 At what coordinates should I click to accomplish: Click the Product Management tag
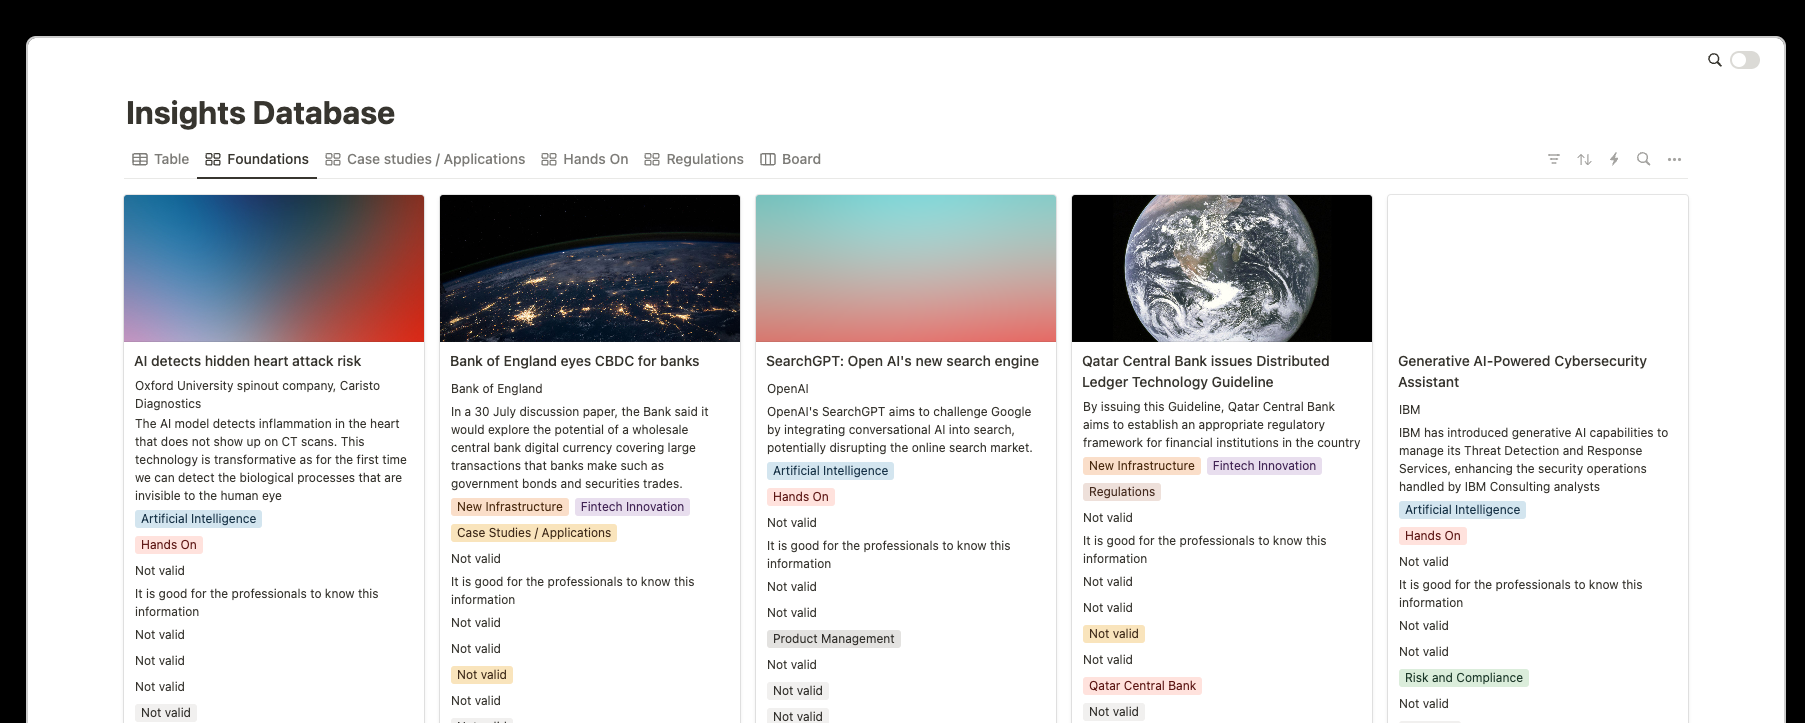point(834,639)
